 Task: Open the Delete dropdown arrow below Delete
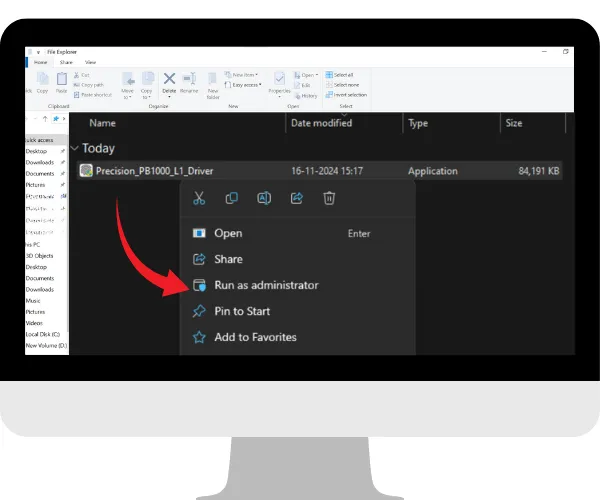[169, 97]
